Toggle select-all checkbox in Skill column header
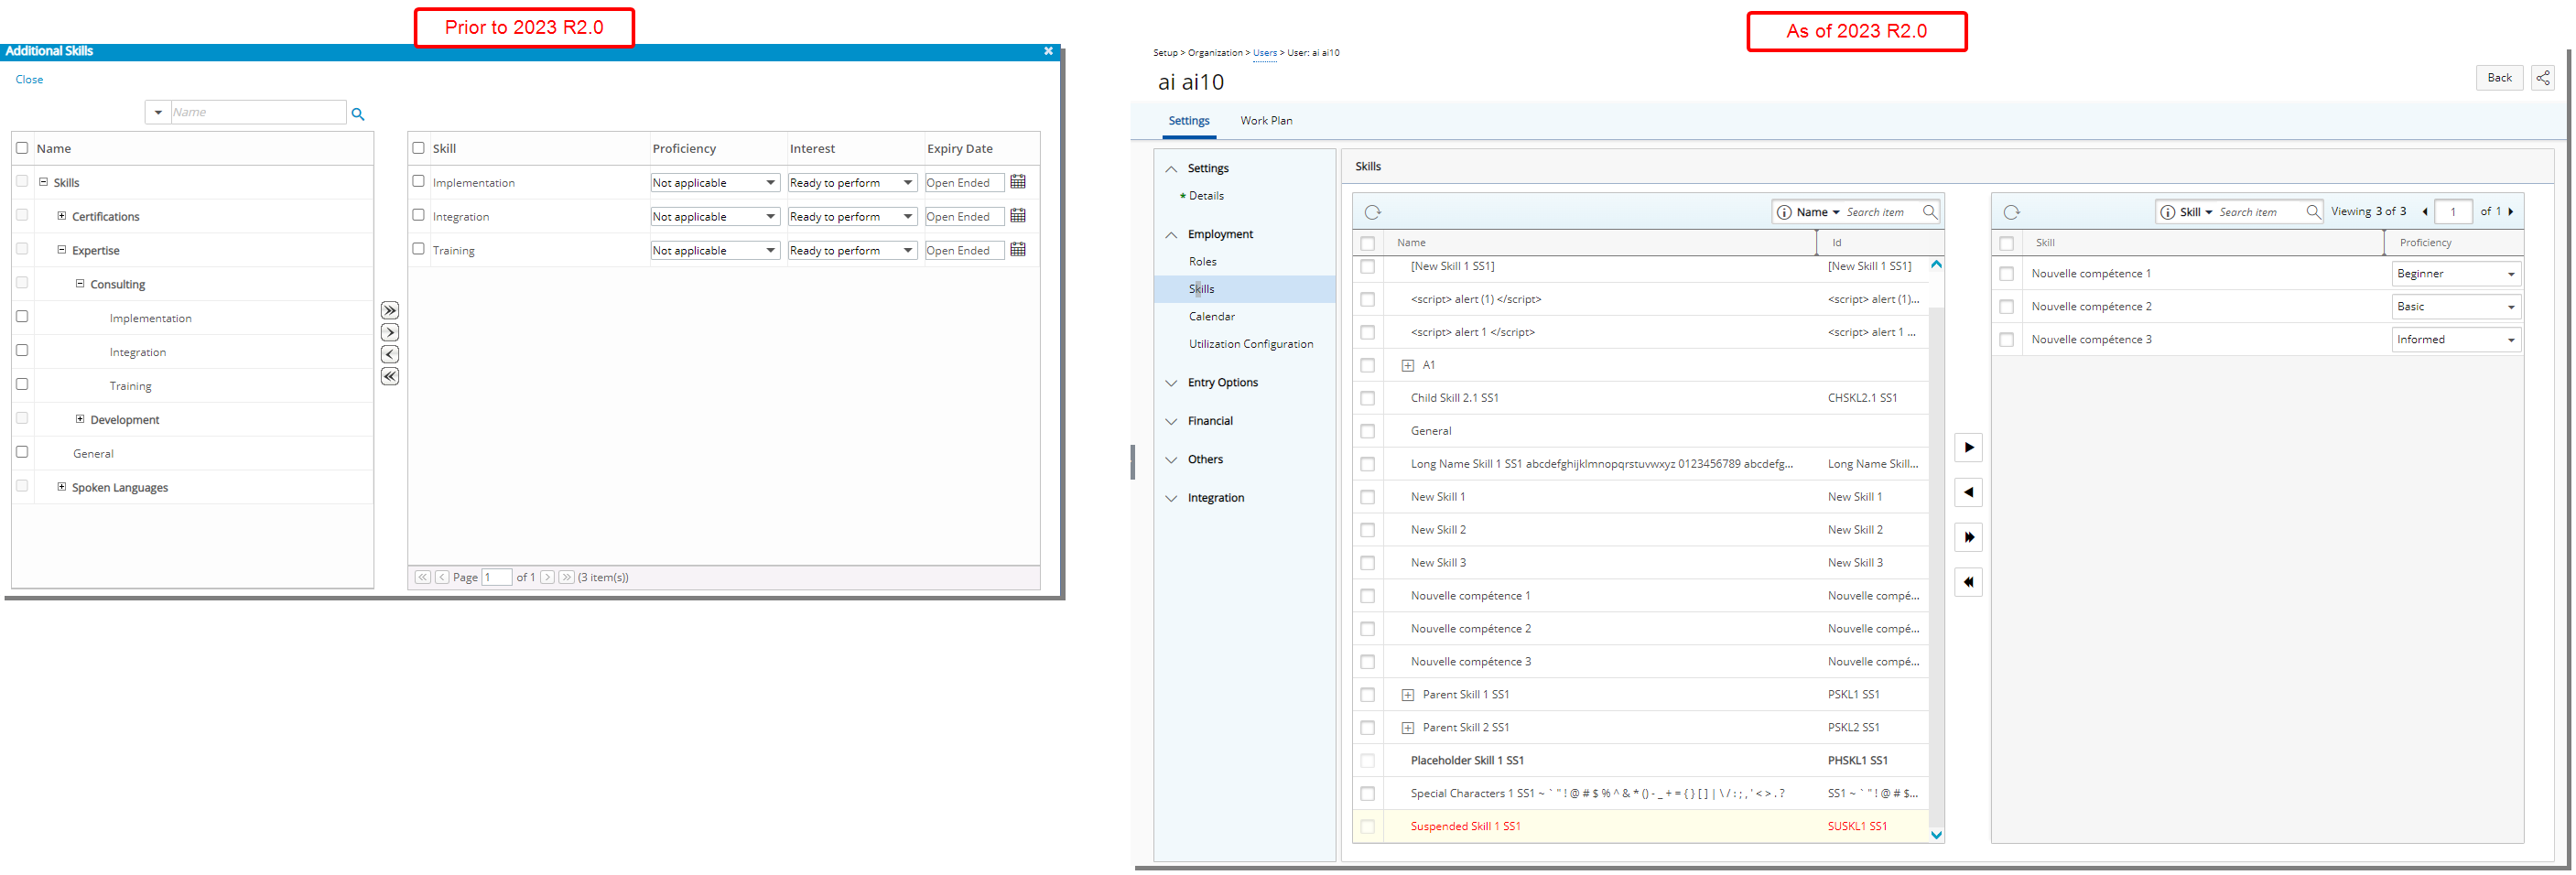Viewport: 2576px width, 875px height. click(419, 148)
